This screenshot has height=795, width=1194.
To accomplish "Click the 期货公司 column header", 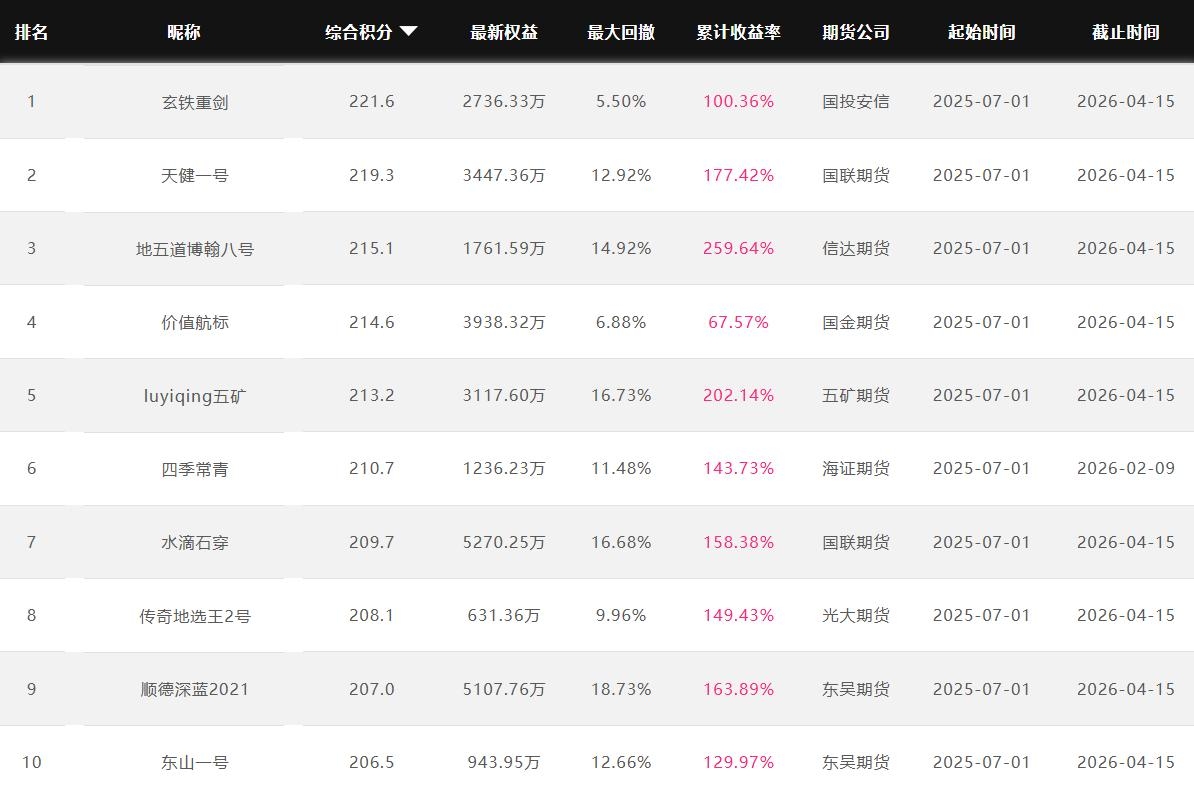I will click(856, 32).
